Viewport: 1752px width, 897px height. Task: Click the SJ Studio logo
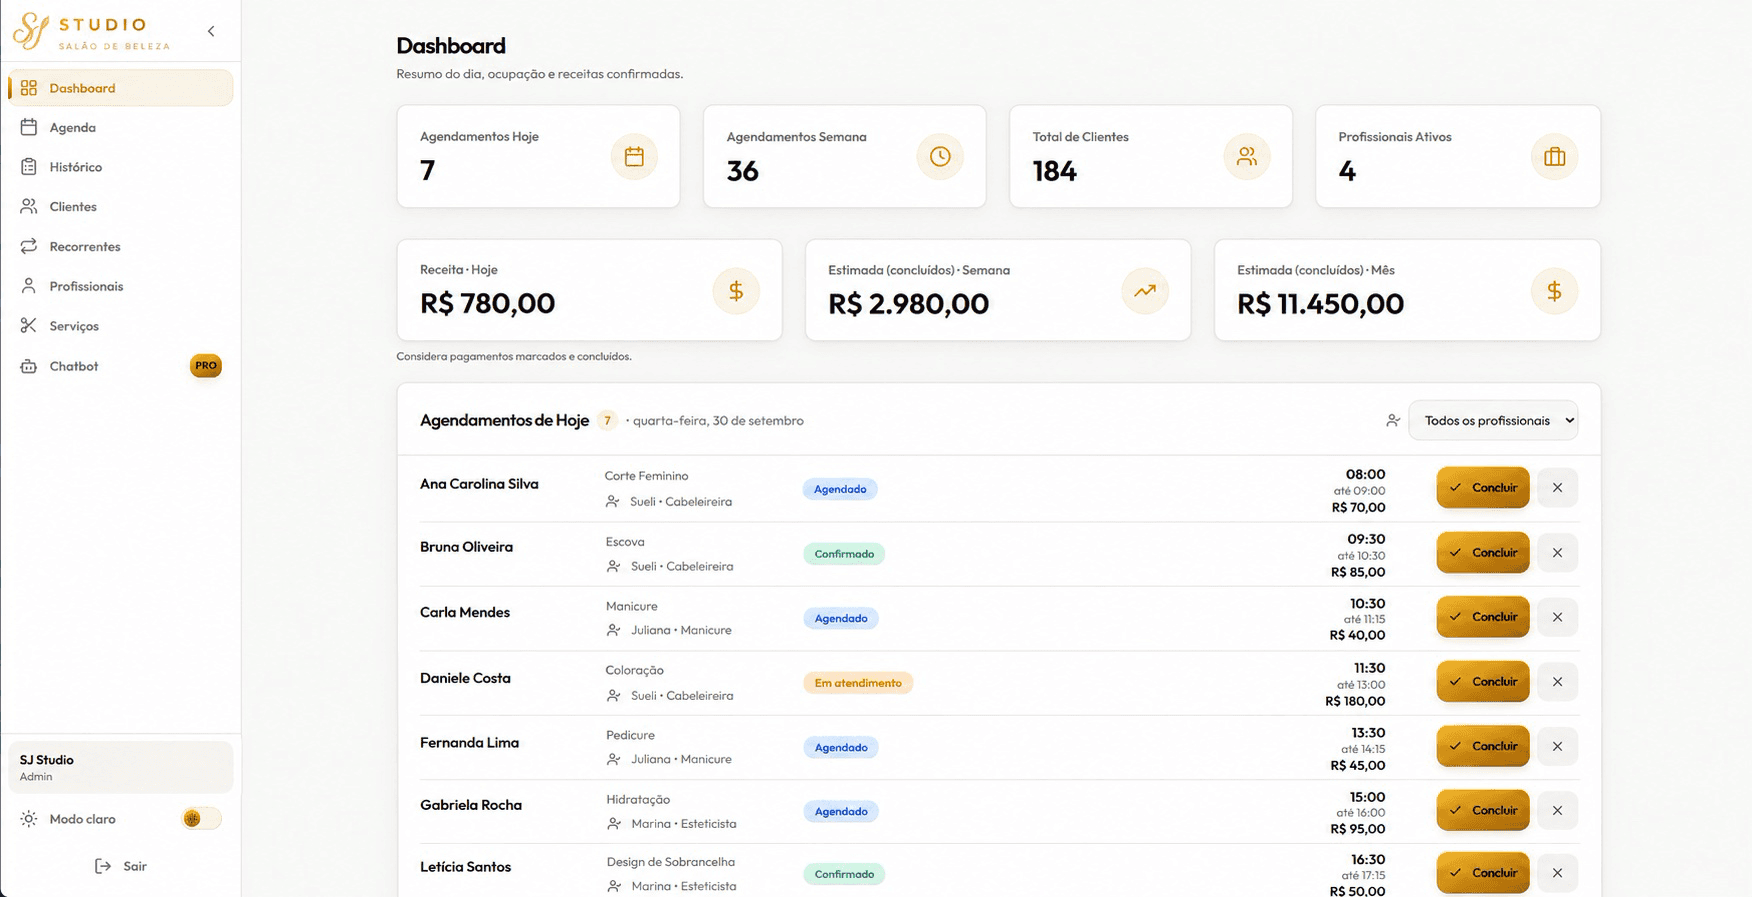(91, 31)
